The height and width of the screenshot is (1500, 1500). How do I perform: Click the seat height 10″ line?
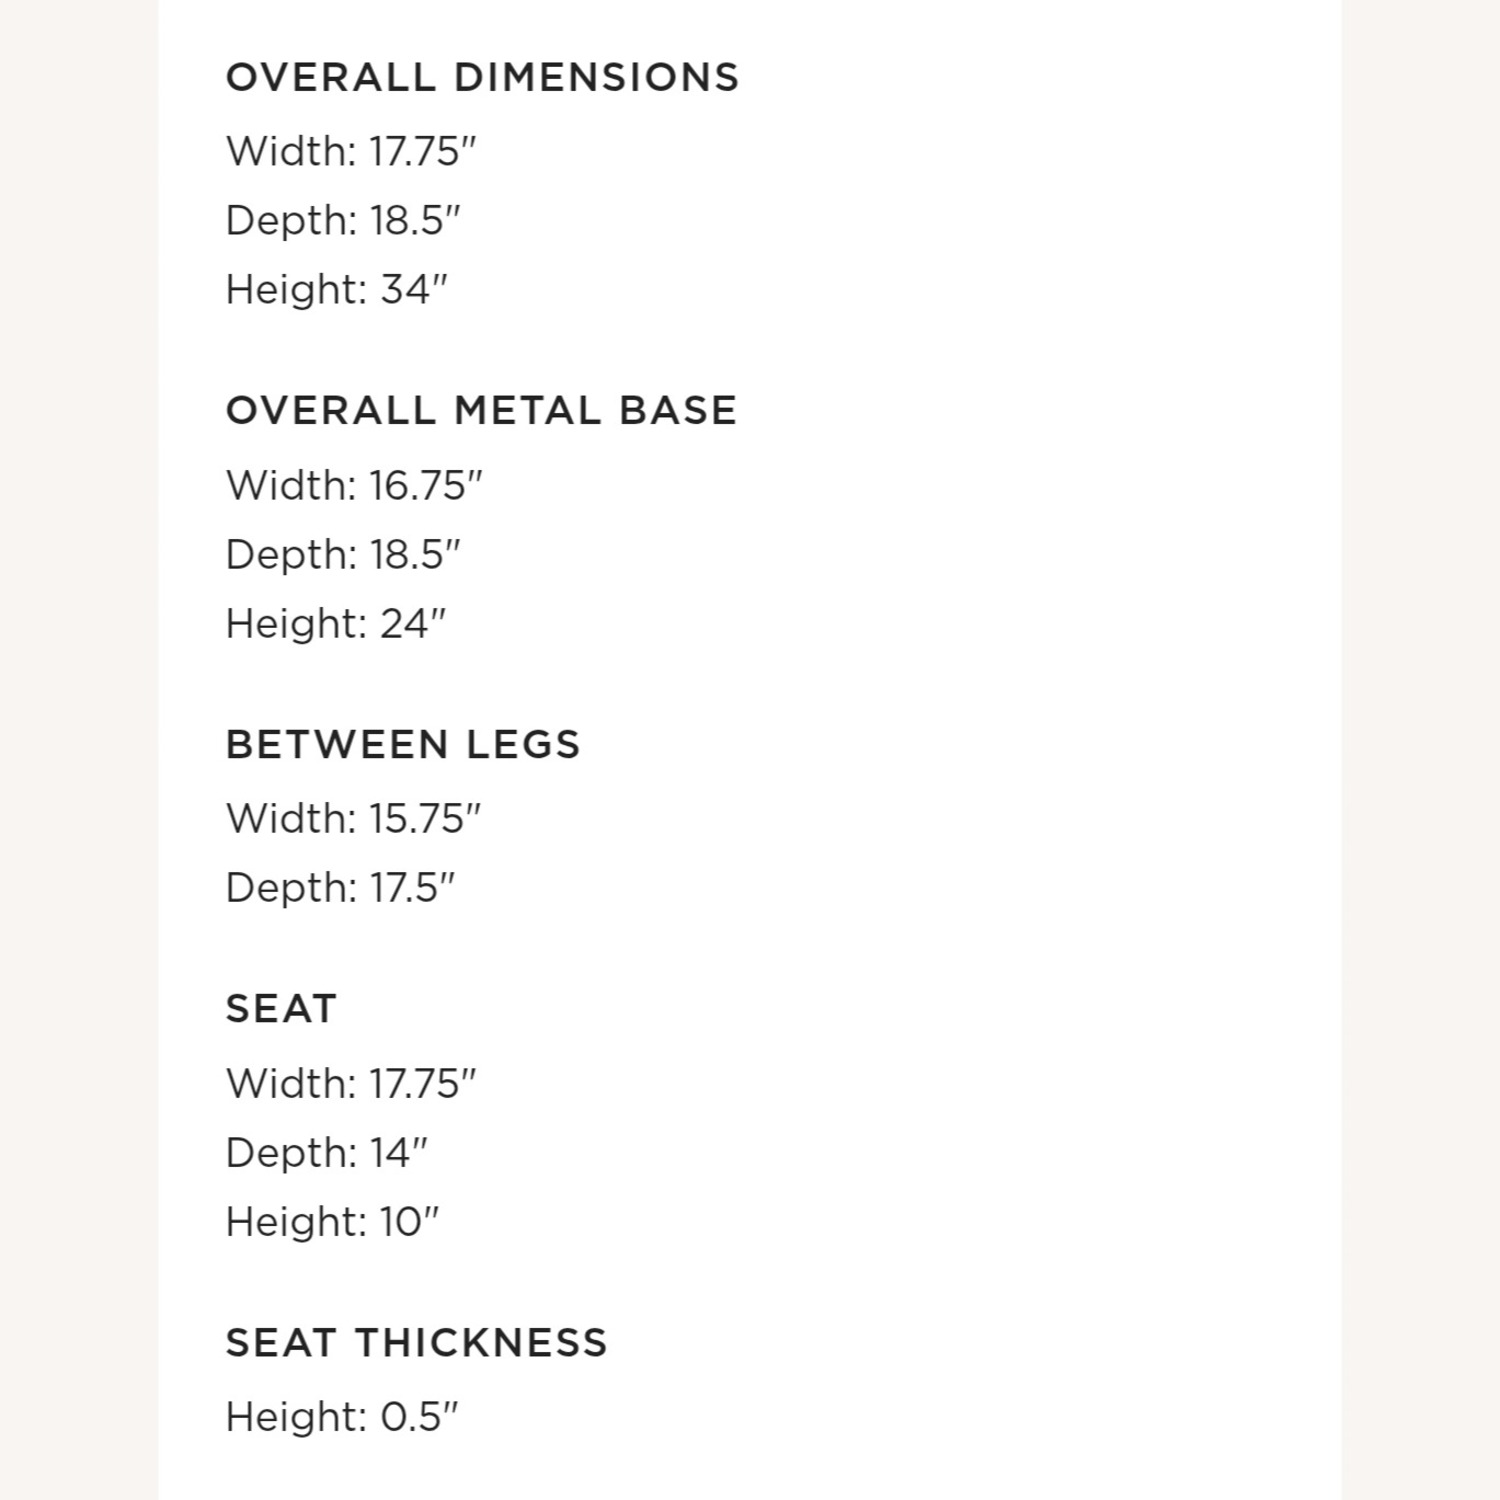(332, 1222)
